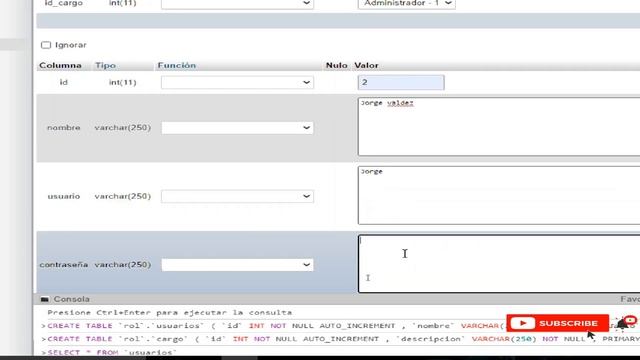Click the Columna header label

[60, 65]
